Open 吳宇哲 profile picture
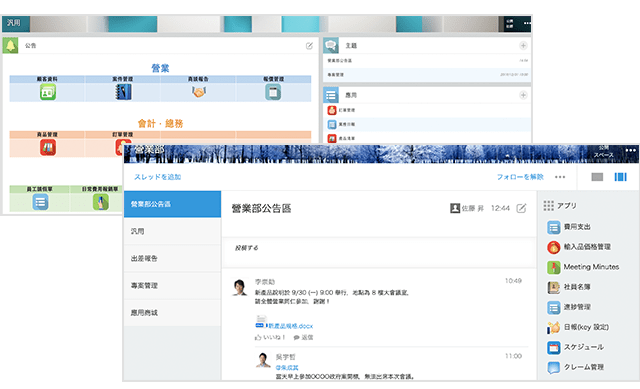Viewport: 640px width, 389px height. click(263, 360)
